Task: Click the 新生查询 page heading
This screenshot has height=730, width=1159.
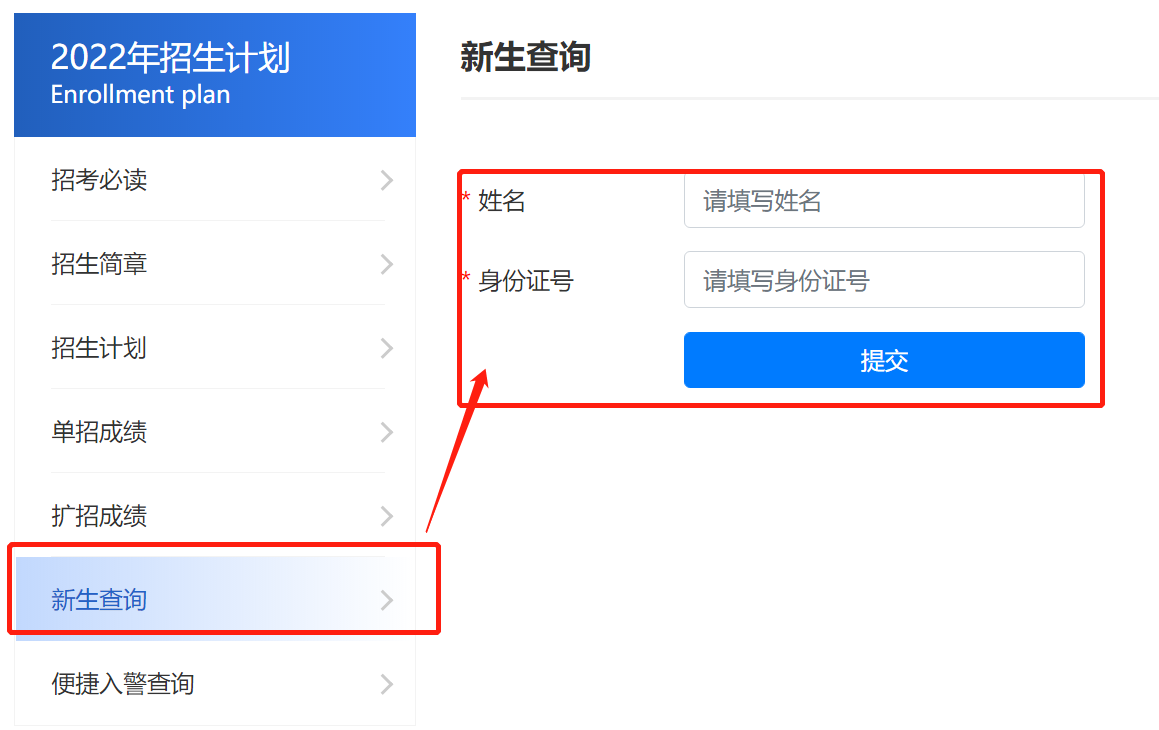Action: [x=525, y=57]
